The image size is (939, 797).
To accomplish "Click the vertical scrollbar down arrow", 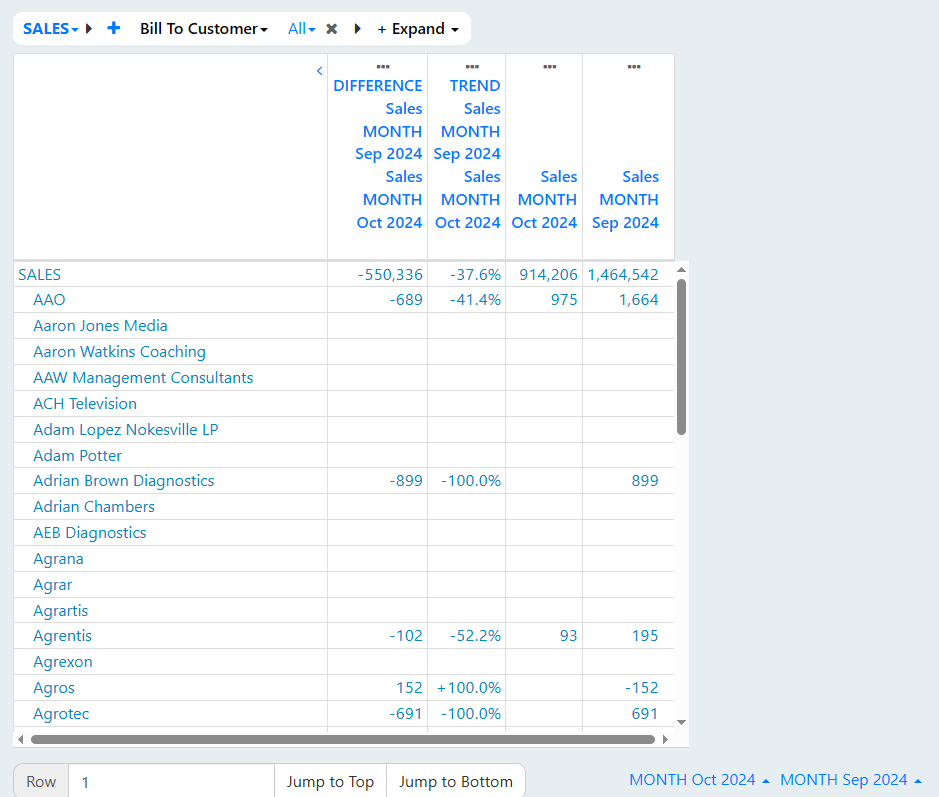I will 681,722.
